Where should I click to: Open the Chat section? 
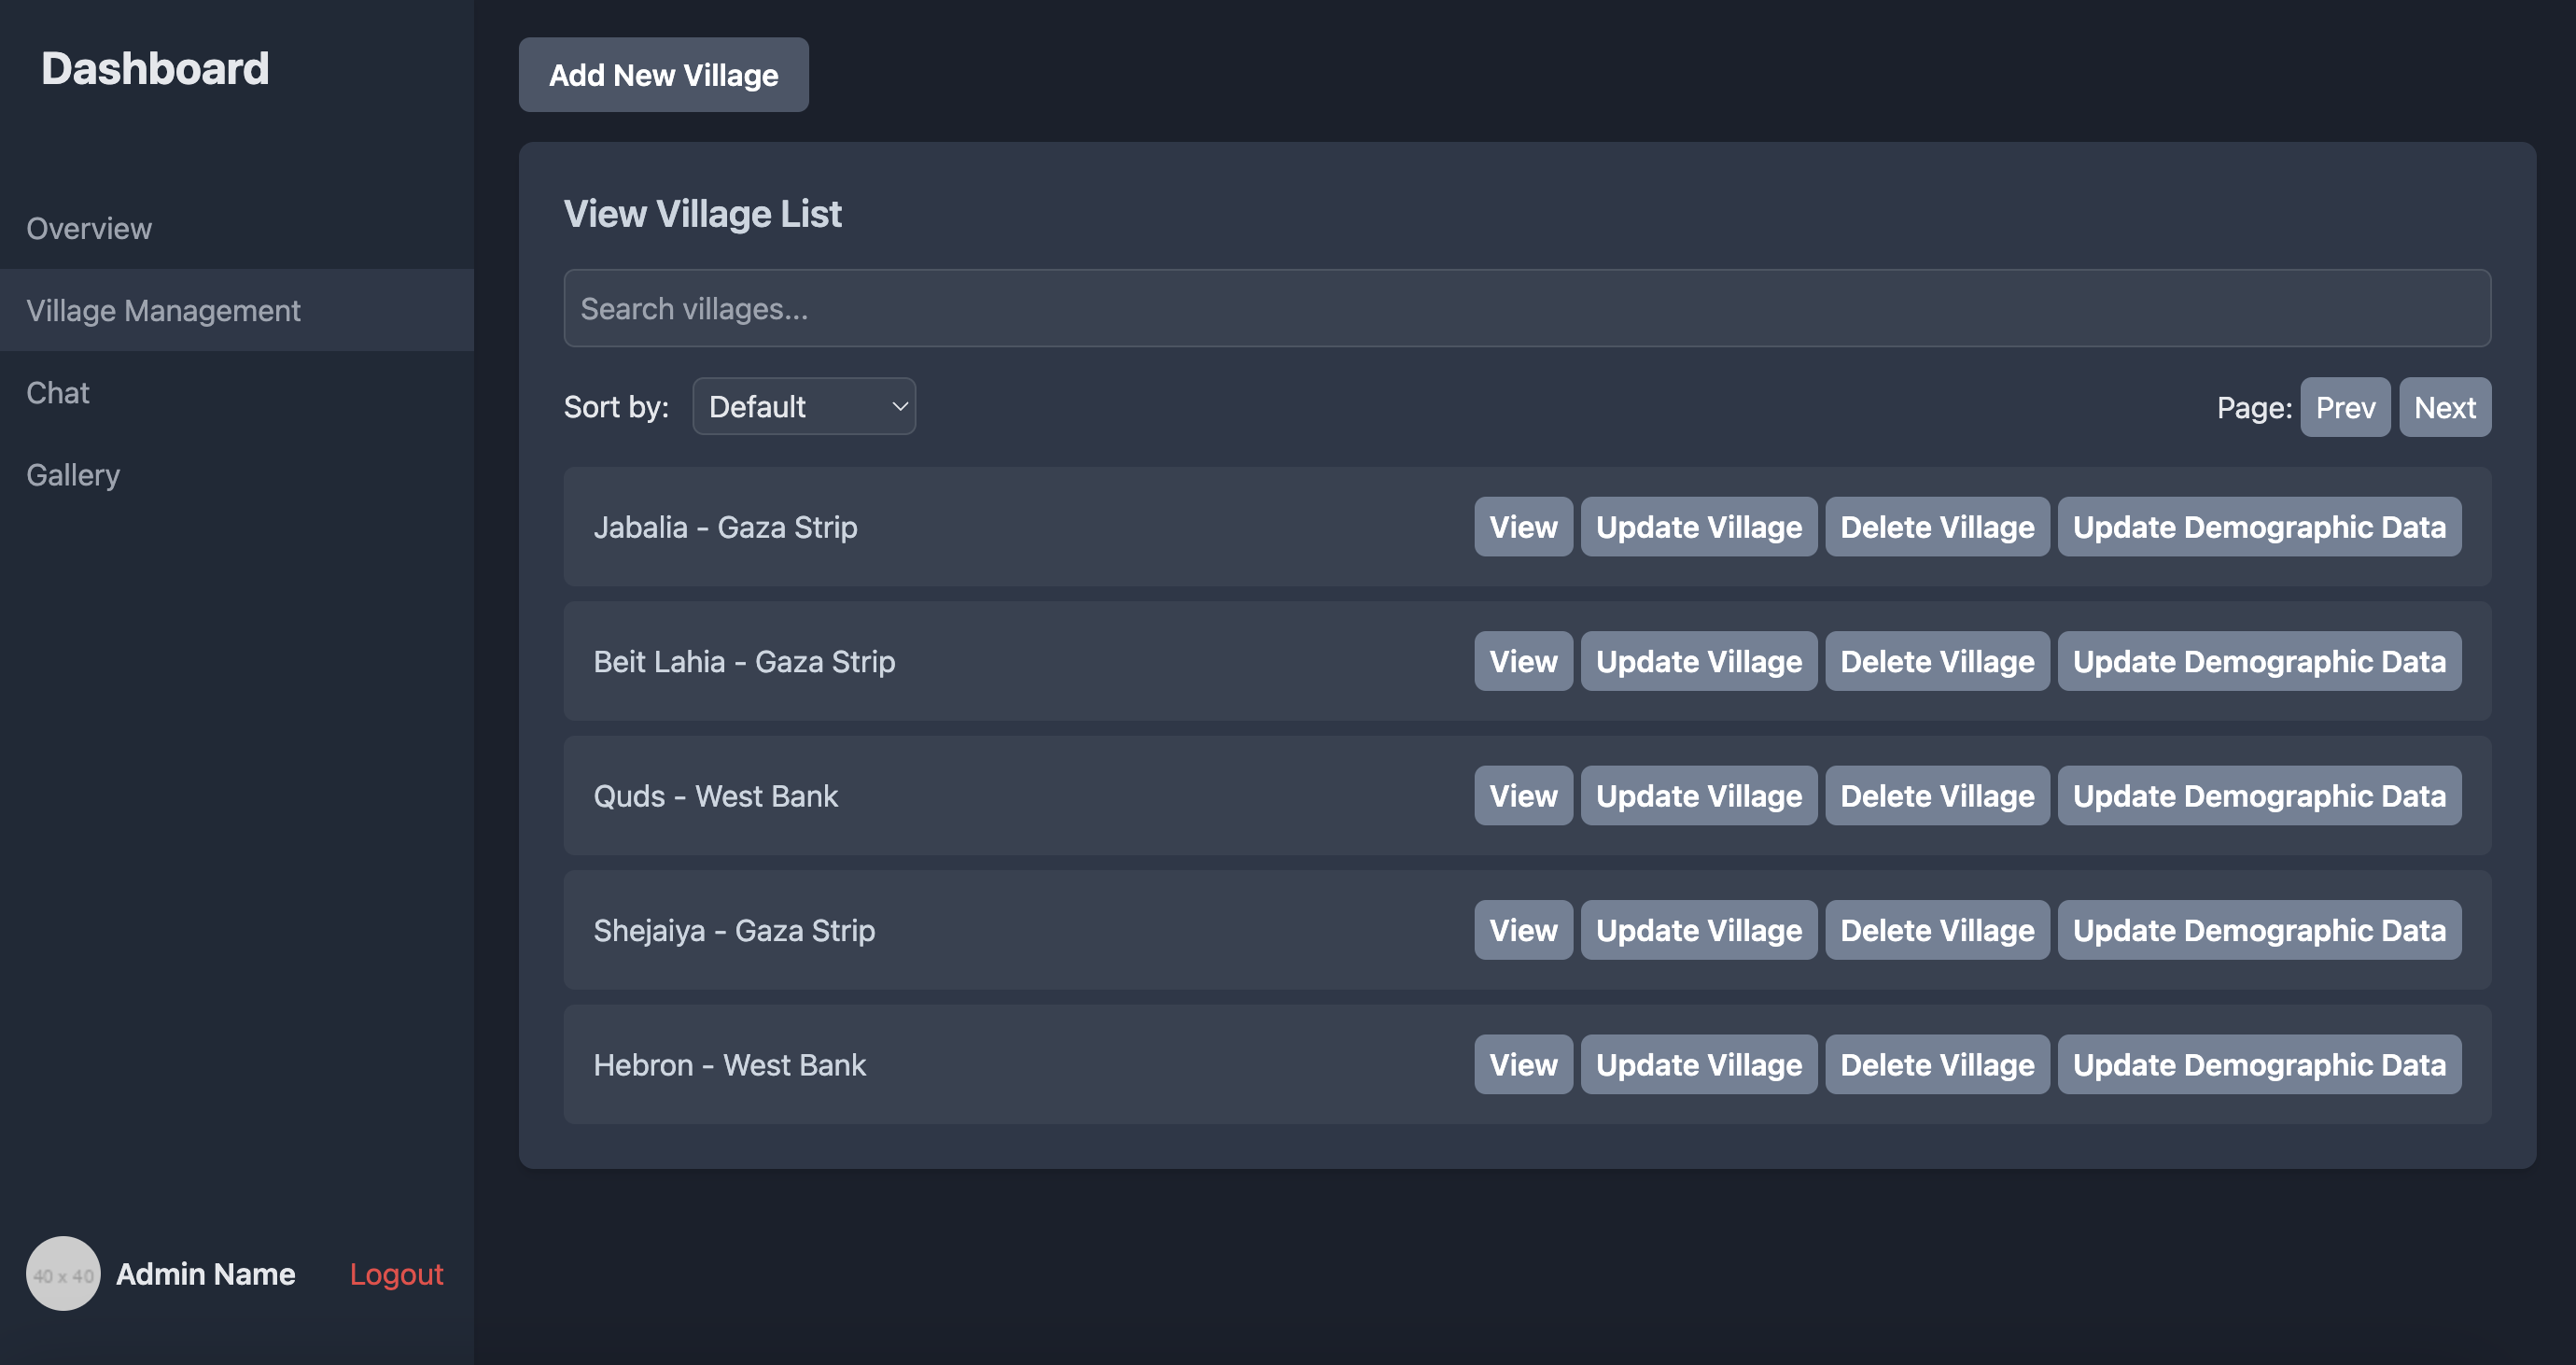click(57, 392)
